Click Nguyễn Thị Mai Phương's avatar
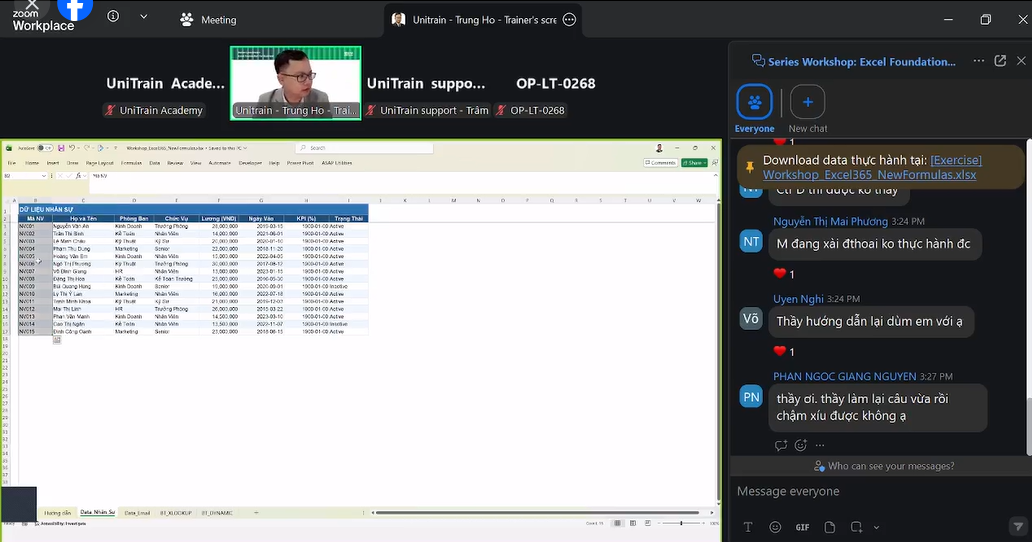1032x542 pixels. click(x=751, y=242)
